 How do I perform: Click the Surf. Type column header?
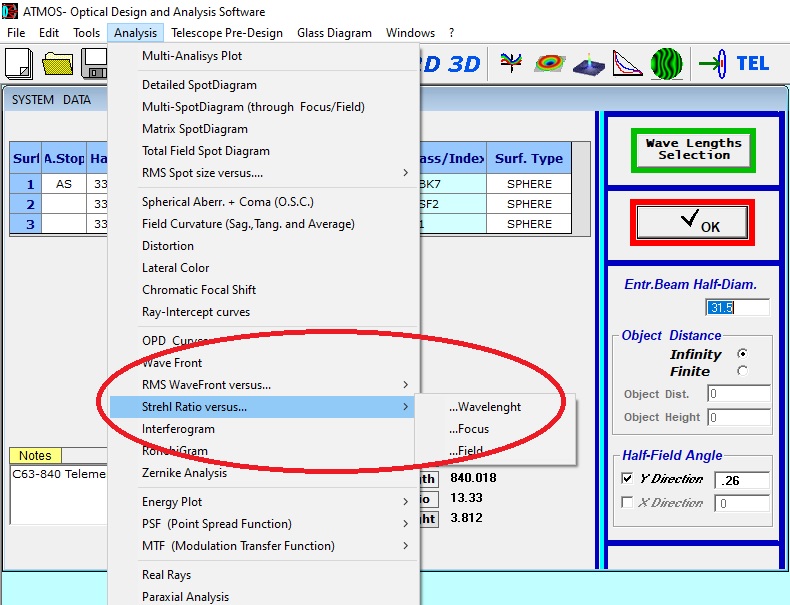point(529,158)
